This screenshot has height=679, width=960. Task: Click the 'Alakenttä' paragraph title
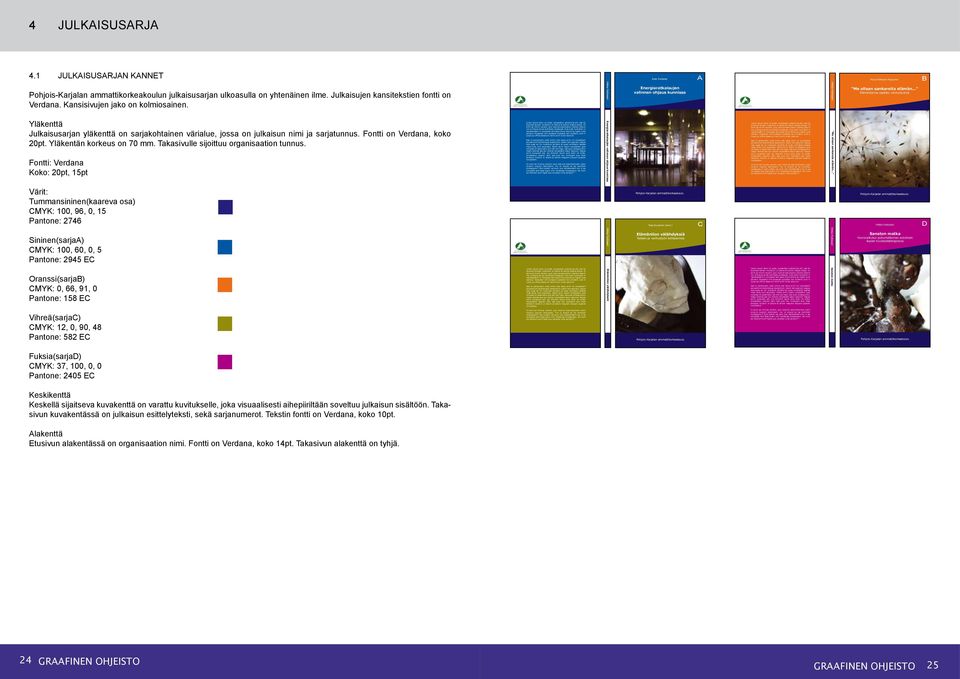point(46,434)
